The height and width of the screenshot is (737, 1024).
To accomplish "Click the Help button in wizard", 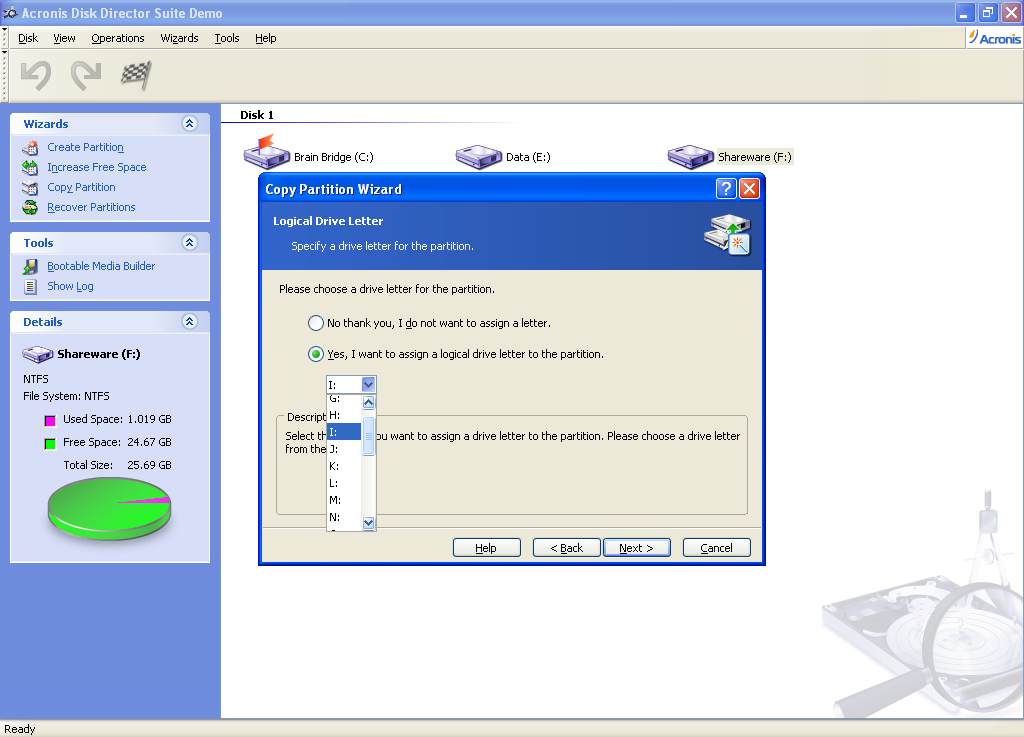I will tap(487, 548).
